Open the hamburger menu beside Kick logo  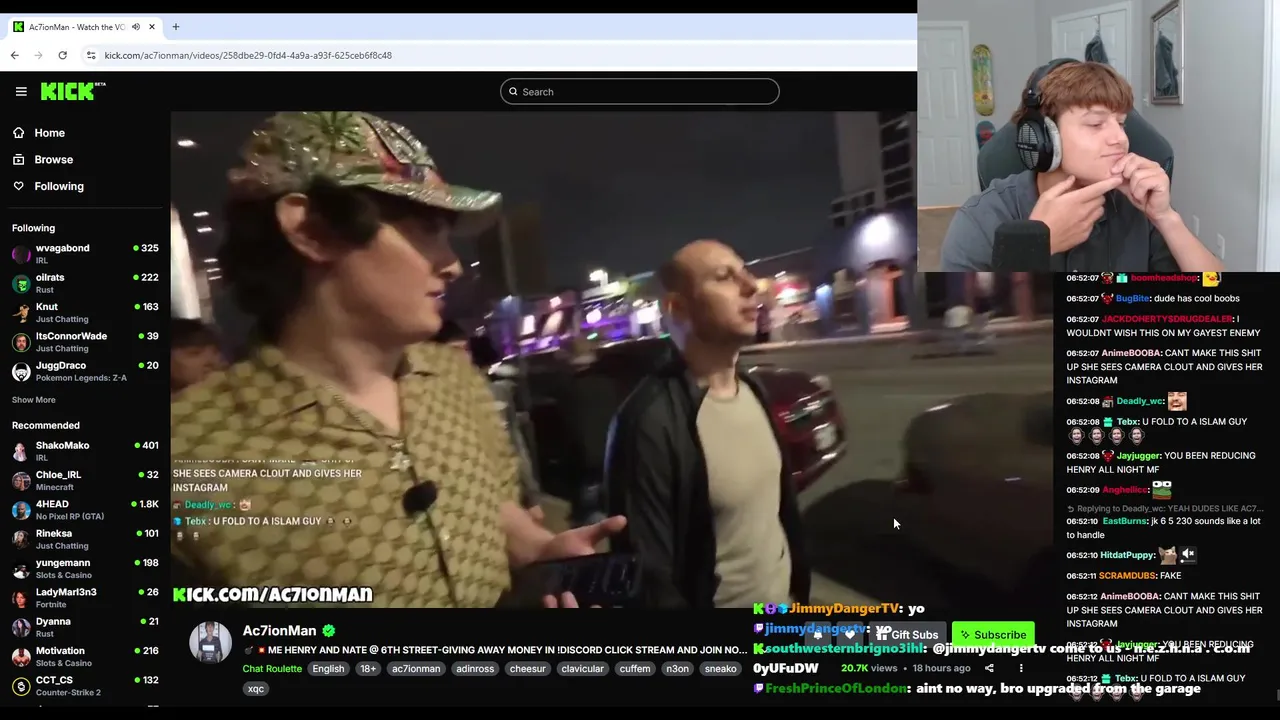point(21,91)
